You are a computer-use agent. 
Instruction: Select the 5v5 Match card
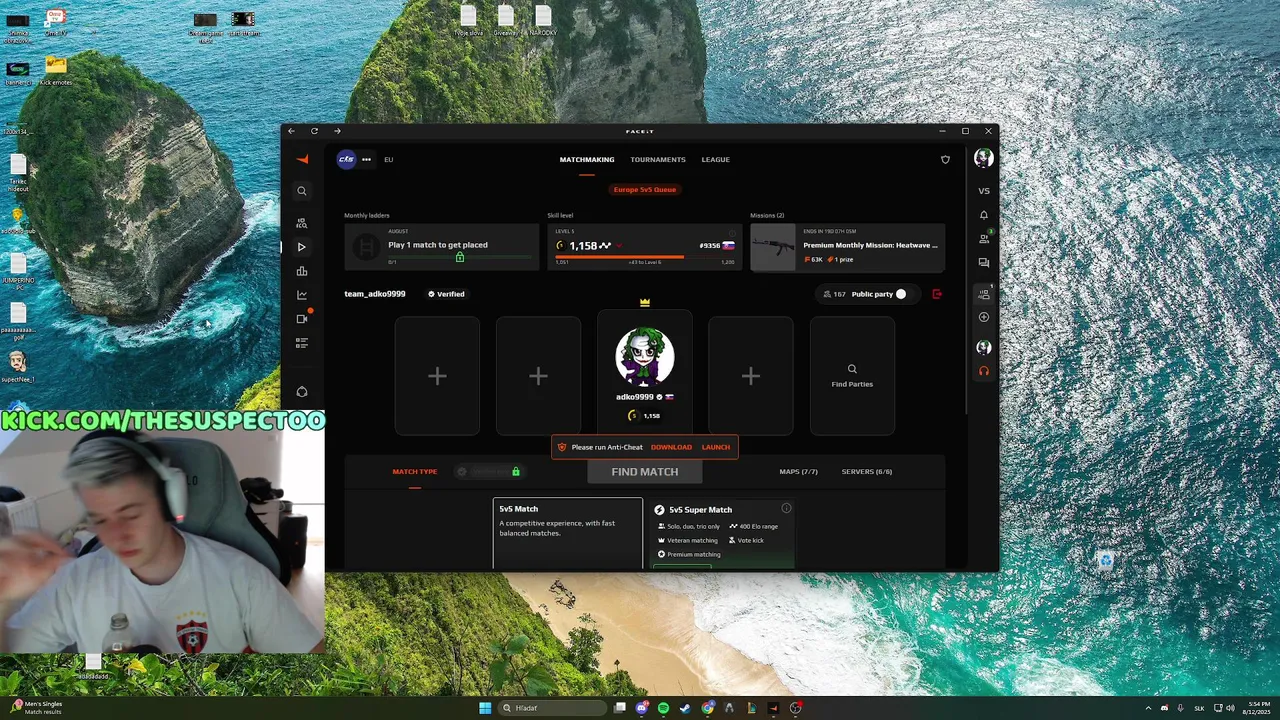(568, 533)
